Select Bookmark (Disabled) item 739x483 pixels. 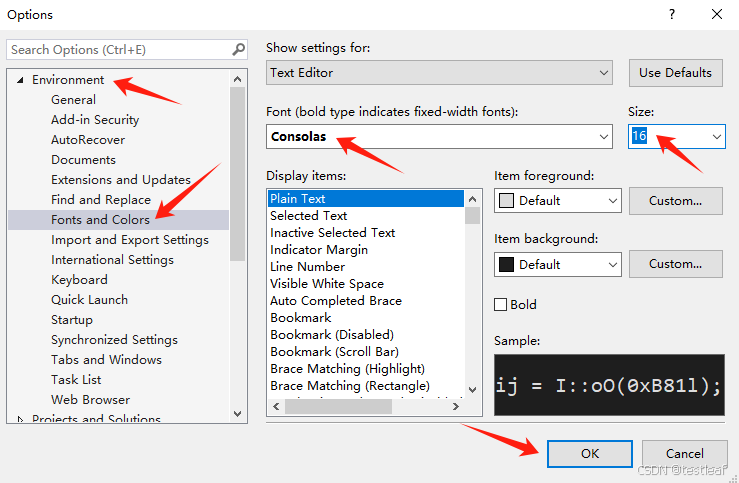[332, 335]
